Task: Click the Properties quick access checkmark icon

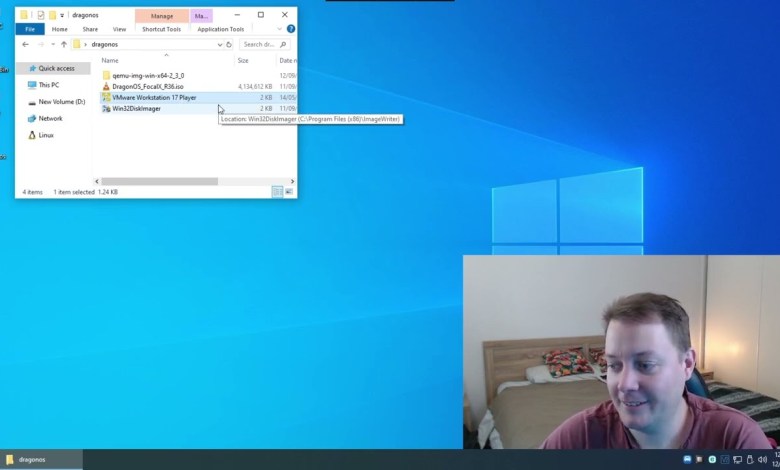Action: point(41,15)
